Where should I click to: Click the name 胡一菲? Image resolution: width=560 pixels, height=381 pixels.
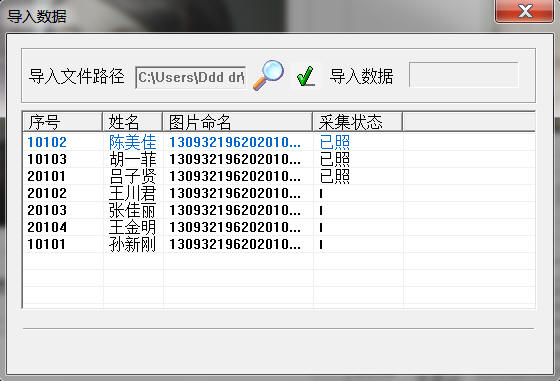(x=132, y=159)
